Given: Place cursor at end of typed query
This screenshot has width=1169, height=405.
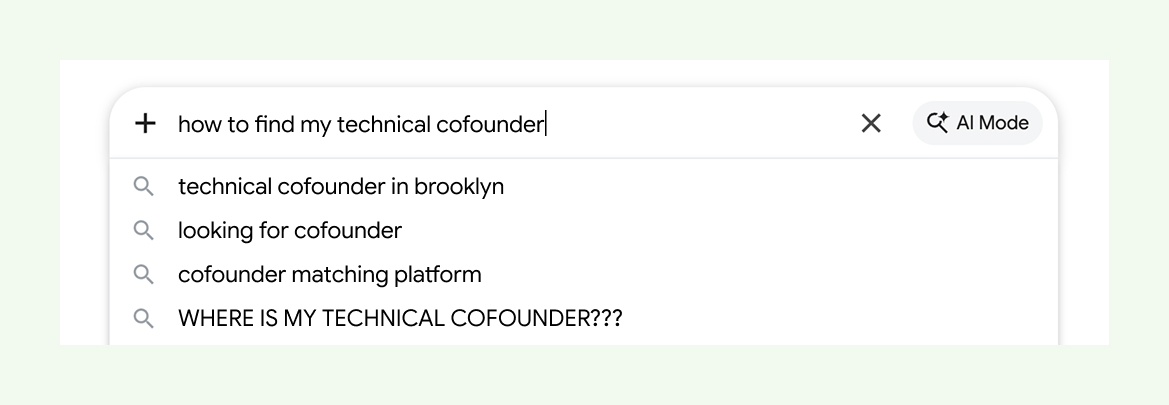Looking at the screenshot, I should click(x=546, y=124).
